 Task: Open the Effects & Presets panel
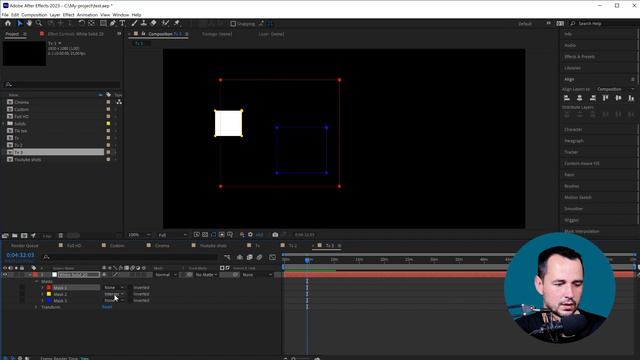coord(579,57)
